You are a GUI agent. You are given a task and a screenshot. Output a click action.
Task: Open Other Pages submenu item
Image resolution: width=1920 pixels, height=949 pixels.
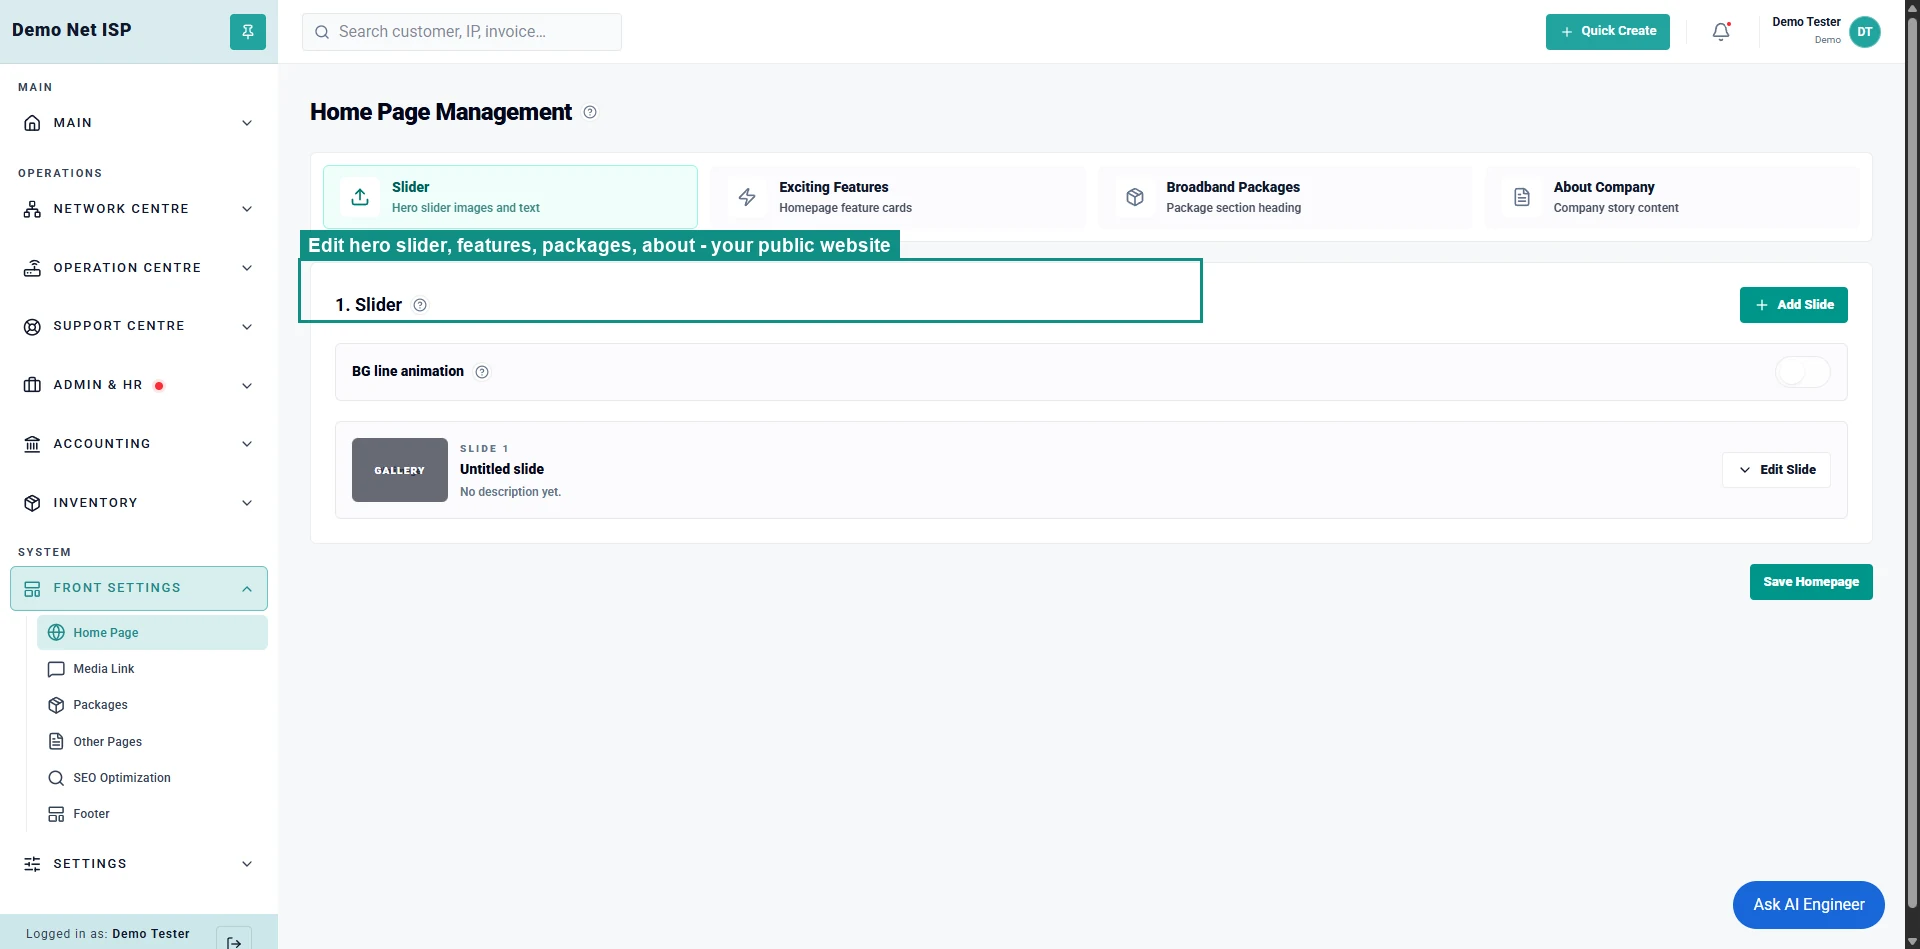[152, 742]
